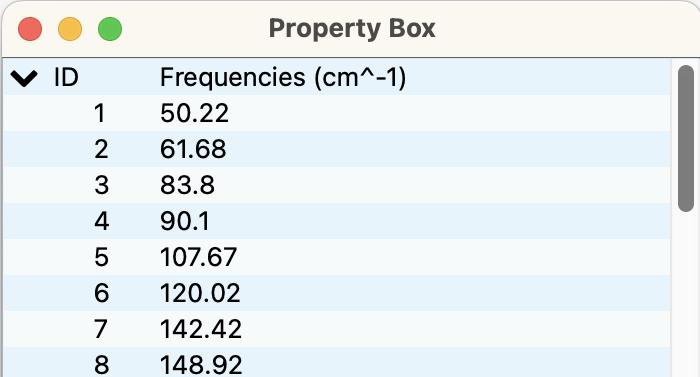Close the Property Box window
This screenshot has width=700, height=377.
click(30, 29)
